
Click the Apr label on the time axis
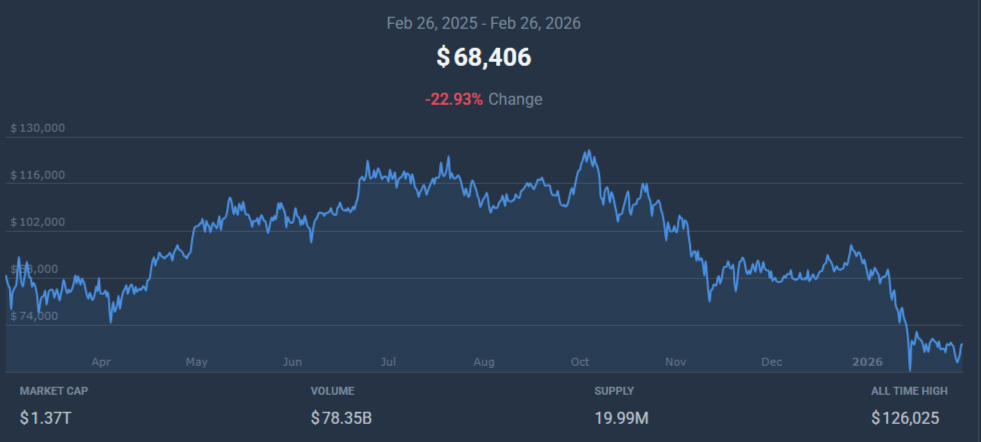[x=100, y=362]
